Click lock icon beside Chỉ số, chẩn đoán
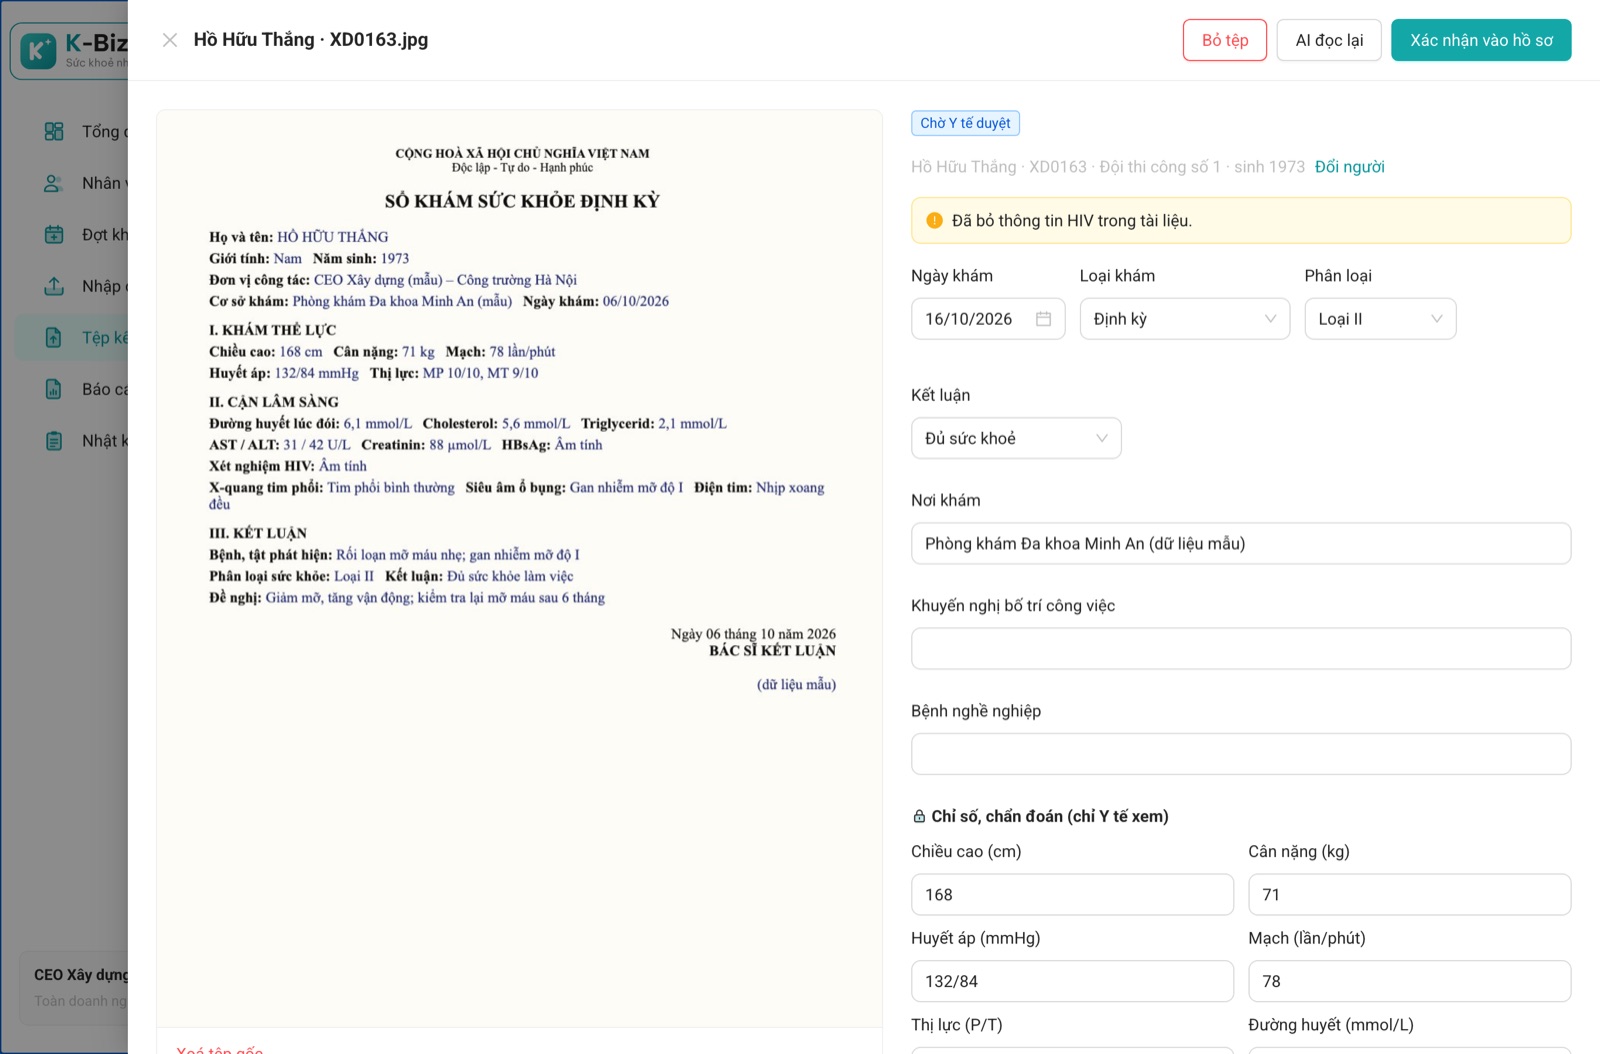The height and width of the screenshot is (1054, 1600). (919, 817)
